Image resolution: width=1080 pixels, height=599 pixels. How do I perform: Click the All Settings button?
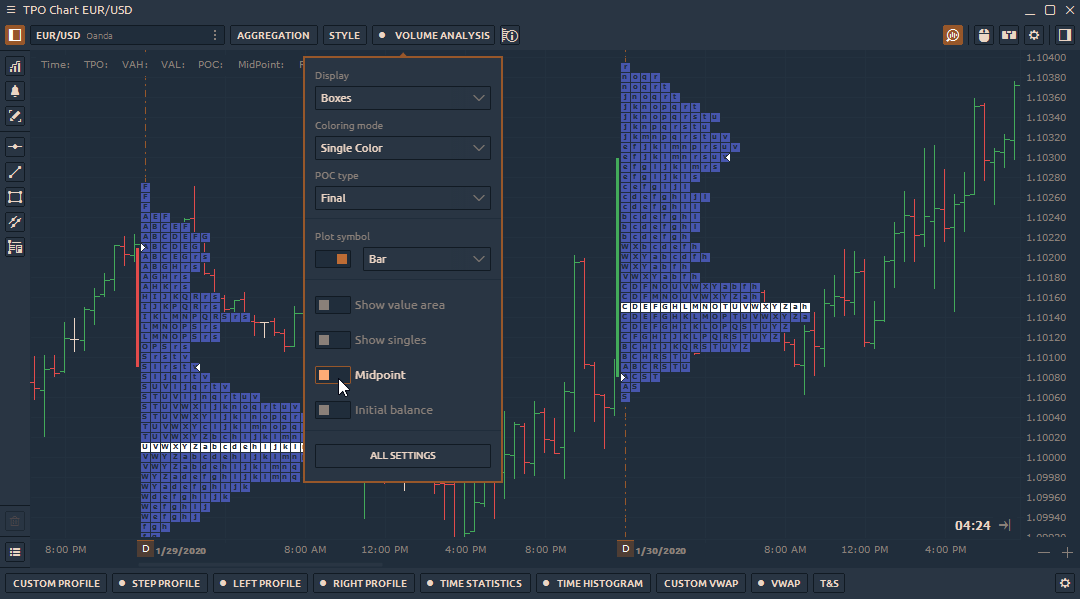click(x=402, y=456)
